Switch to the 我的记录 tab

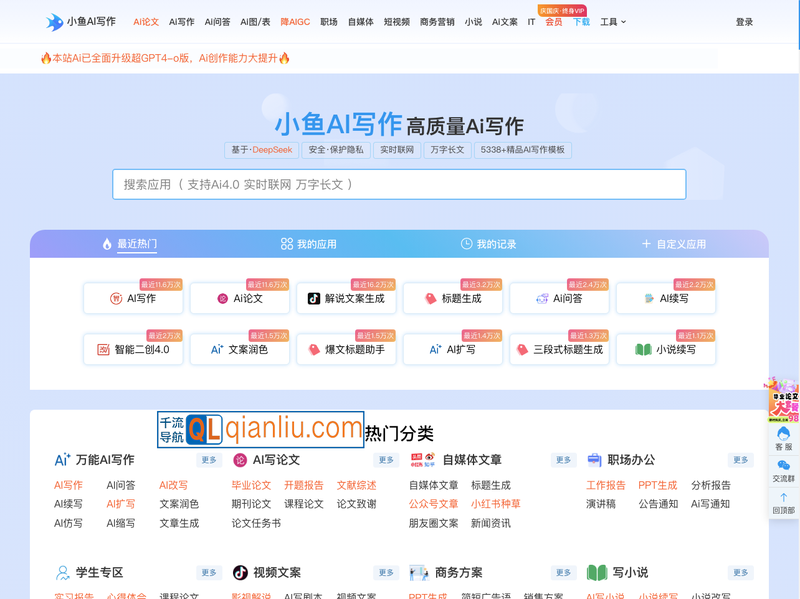click(x=488, y=244)
